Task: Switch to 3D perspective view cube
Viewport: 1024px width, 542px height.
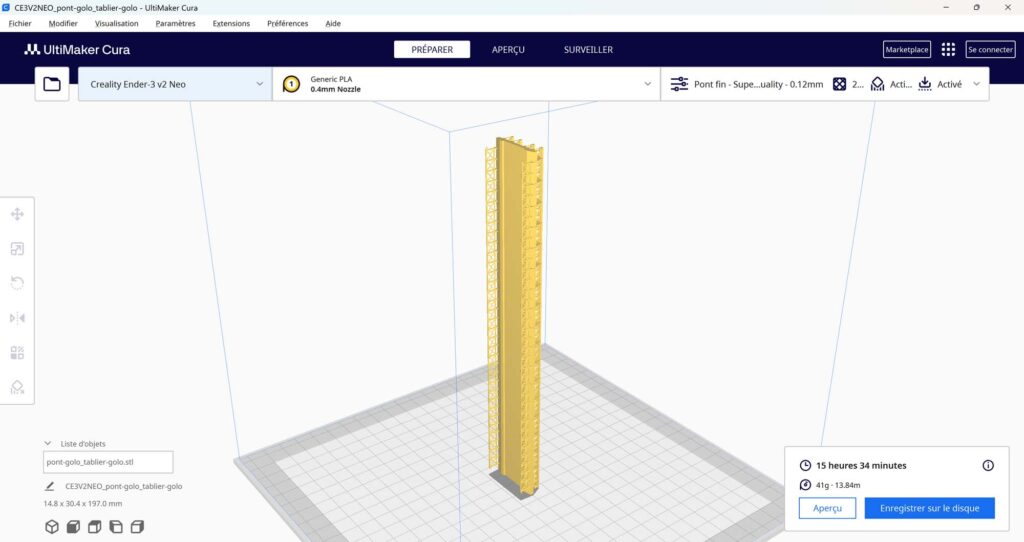Action: click(x=51, y=526)
